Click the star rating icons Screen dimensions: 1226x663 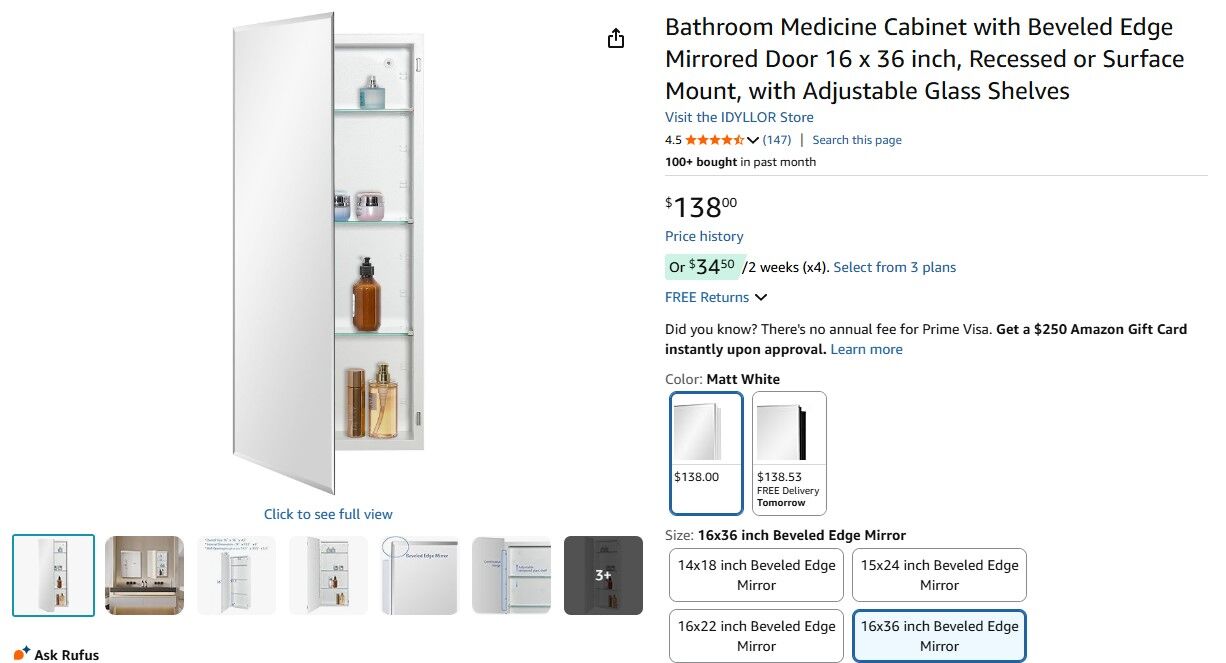coord(714,140)
